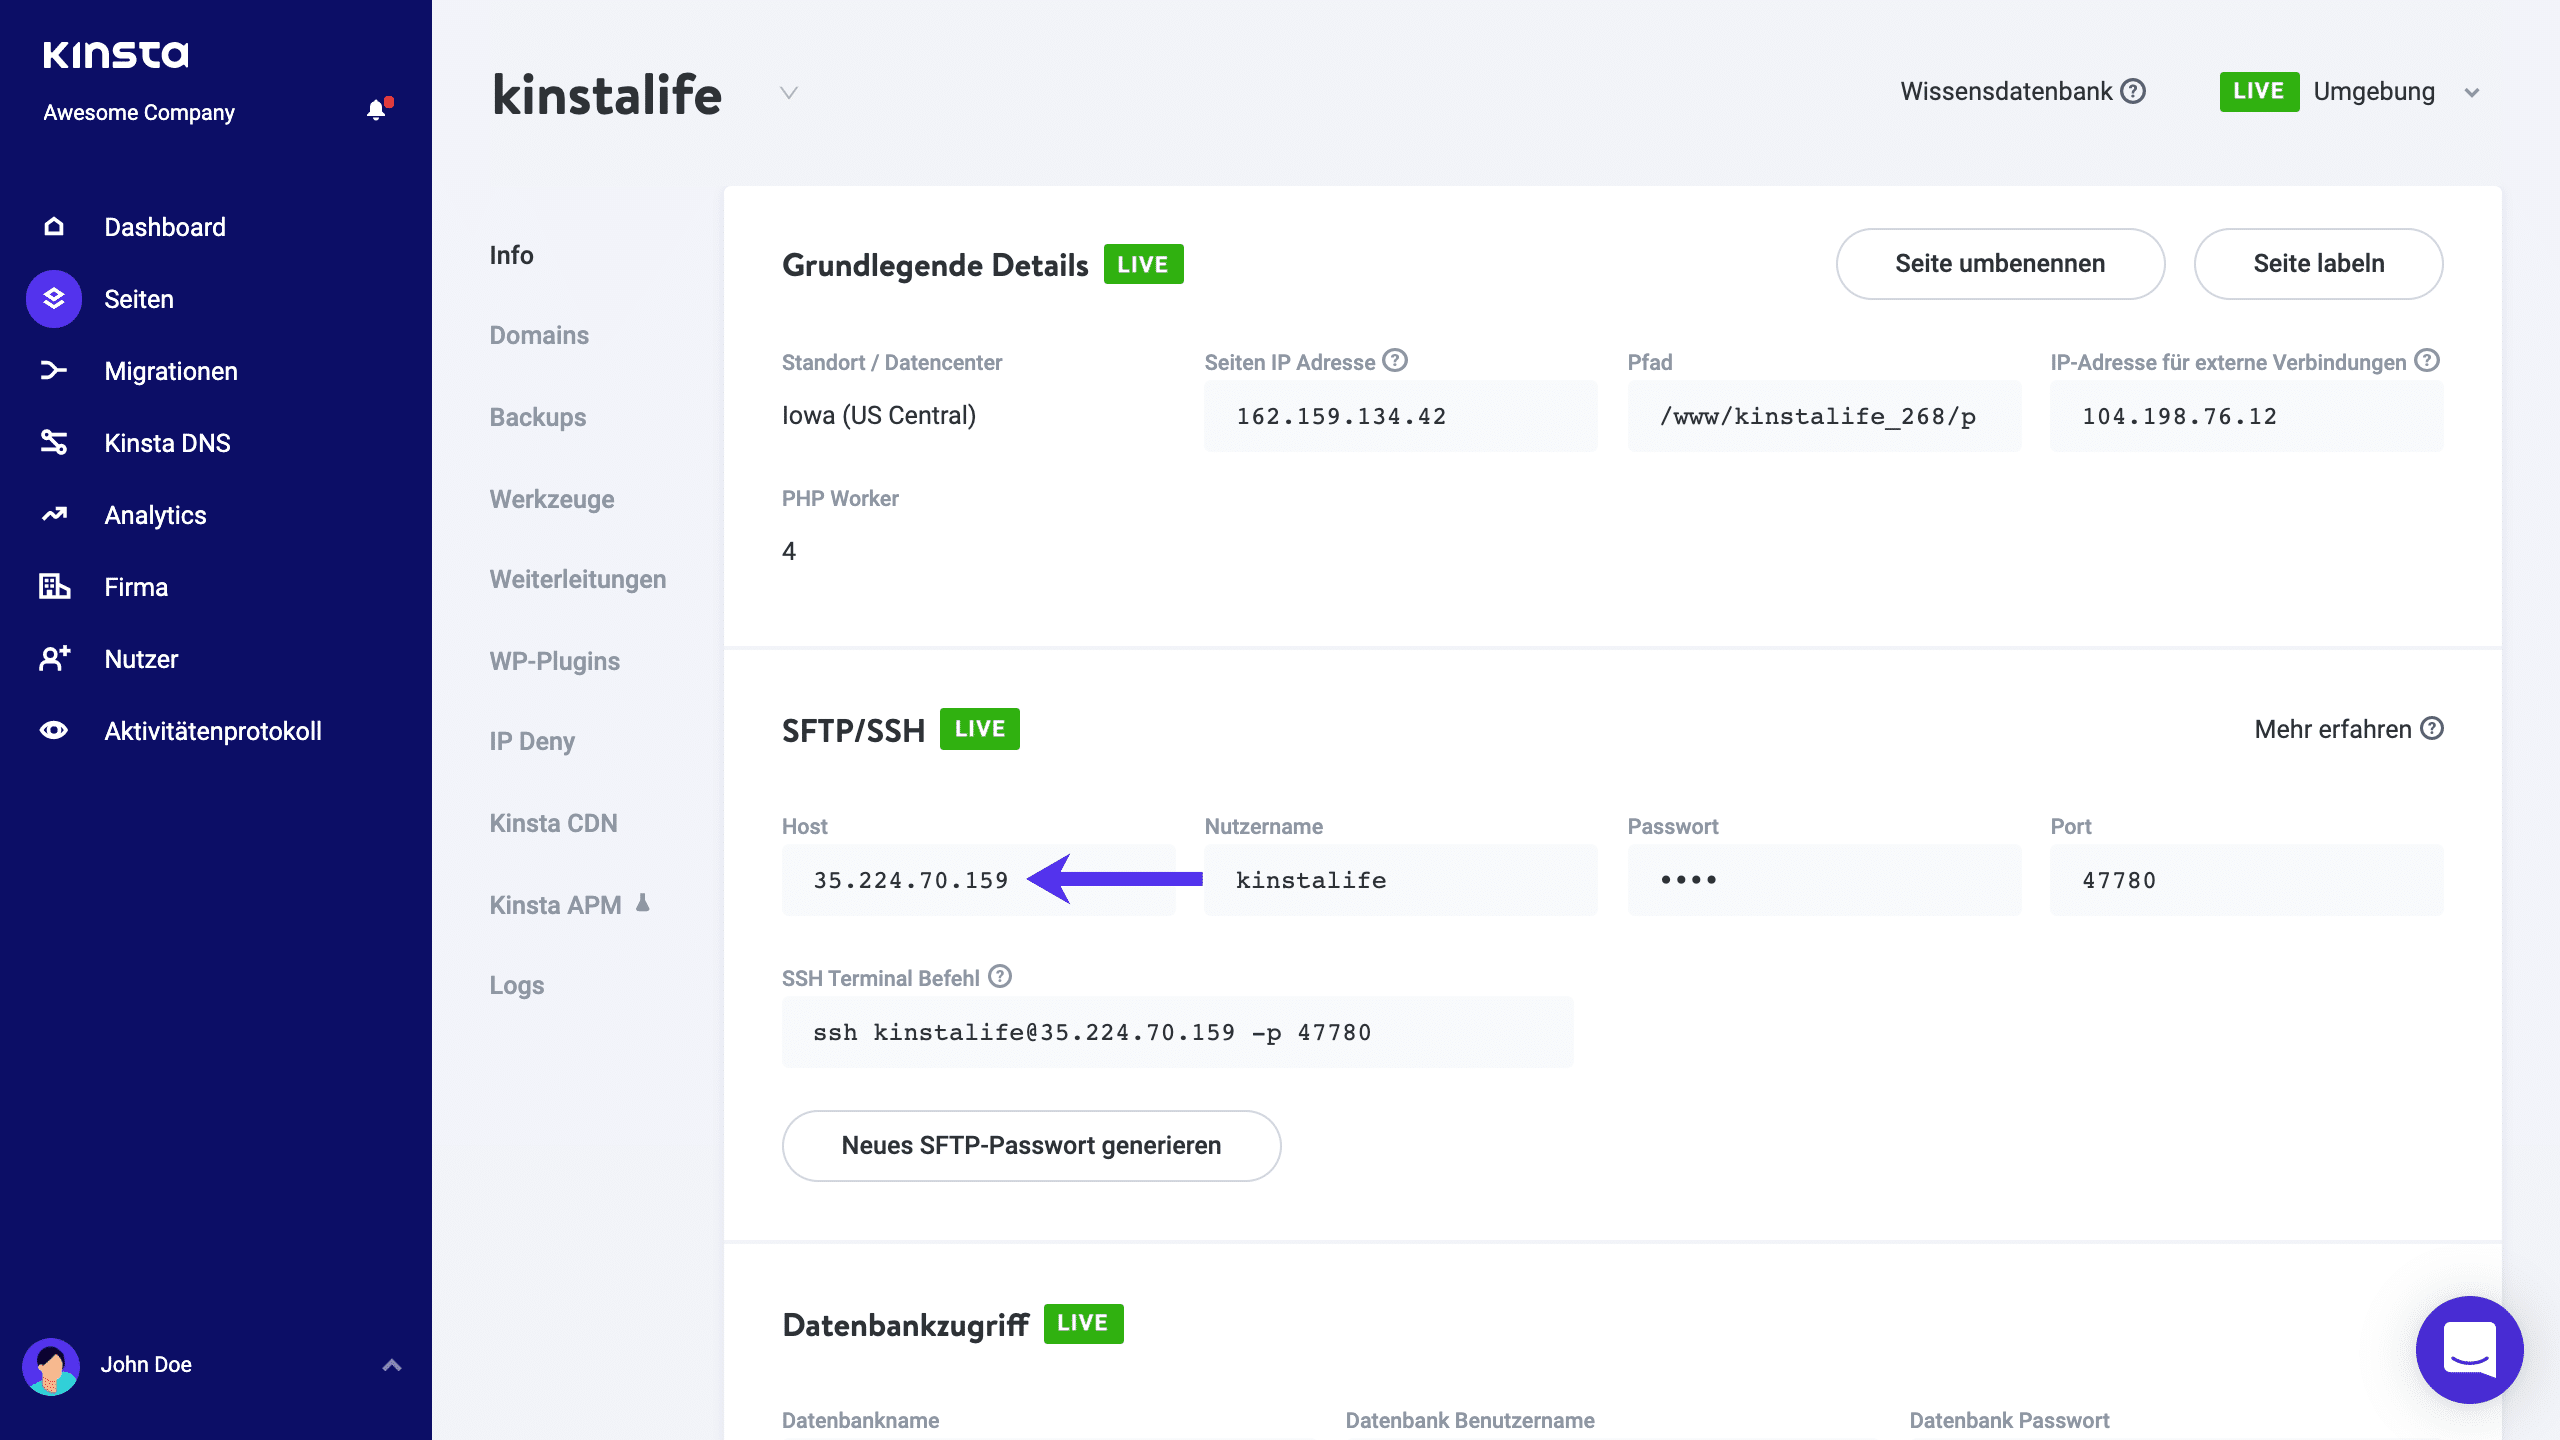Select Seiten in the left sidebar
The width and height of the screenshot is (2560, 1440).
point(140,298)
